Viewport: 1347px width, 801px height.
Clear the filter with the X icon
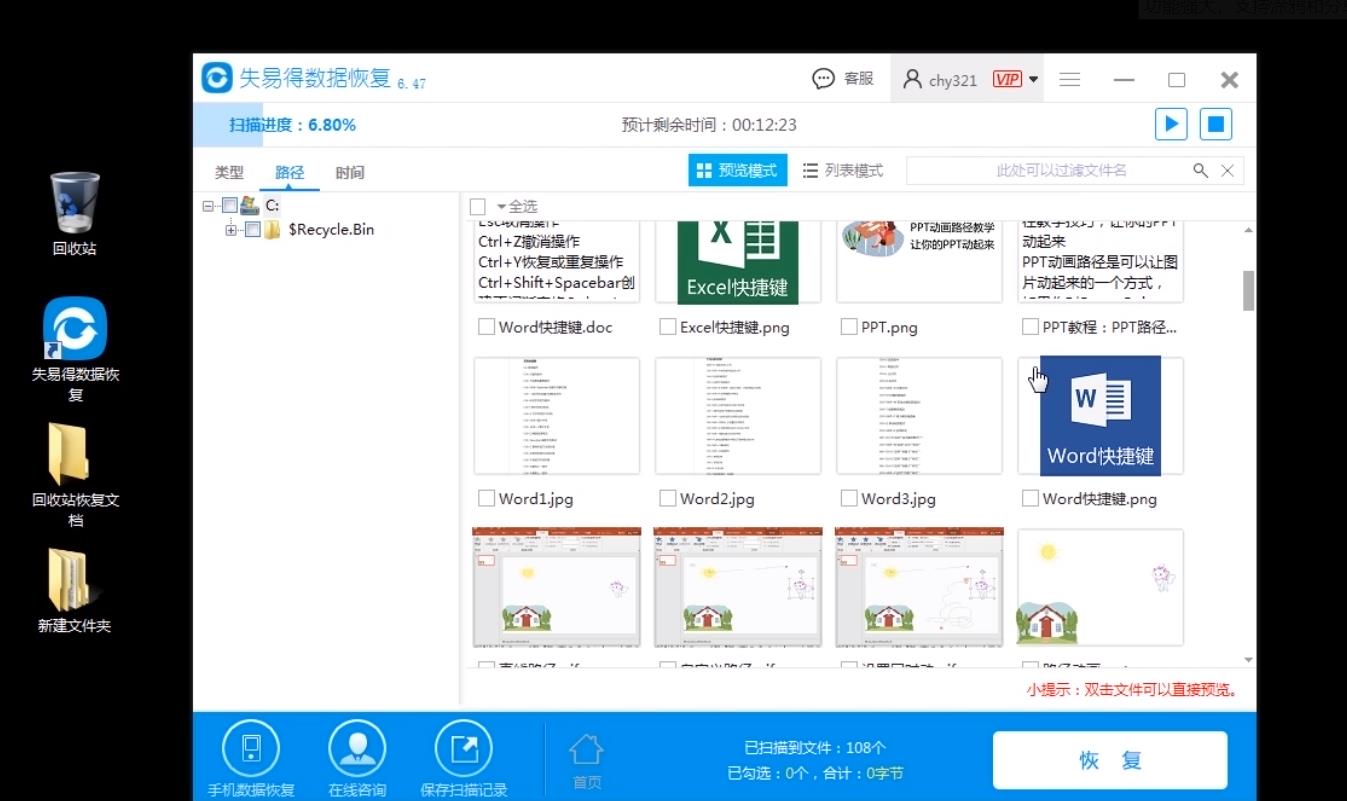click(x=1228, y=170)
